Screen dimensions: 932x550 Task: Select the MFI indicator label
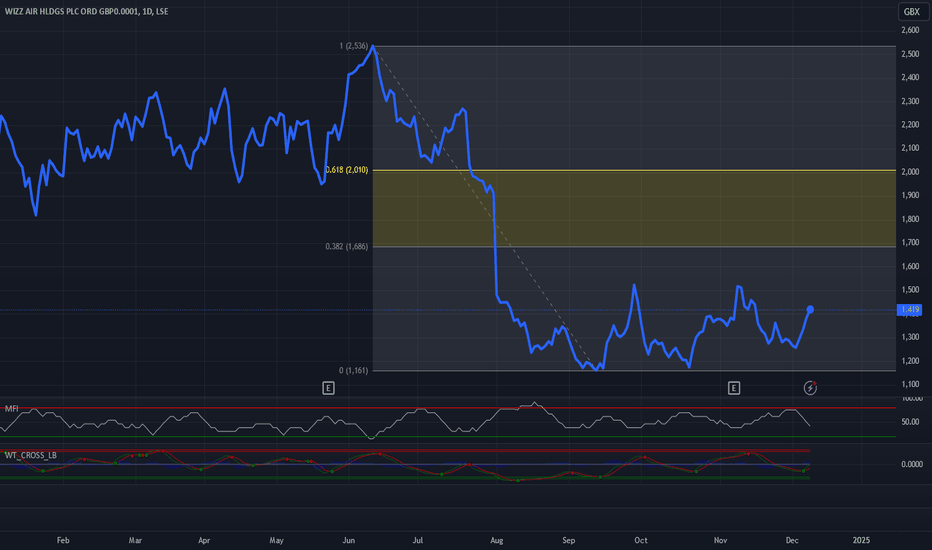tap(11, 408)
